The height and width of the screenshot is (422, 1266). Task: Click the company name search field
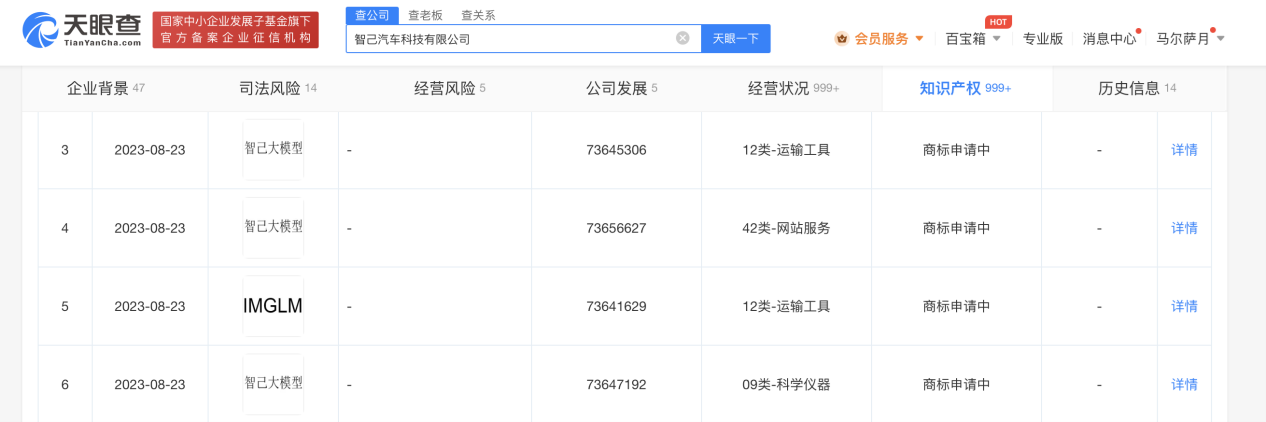pyautogui.click(x=511, y=38)
